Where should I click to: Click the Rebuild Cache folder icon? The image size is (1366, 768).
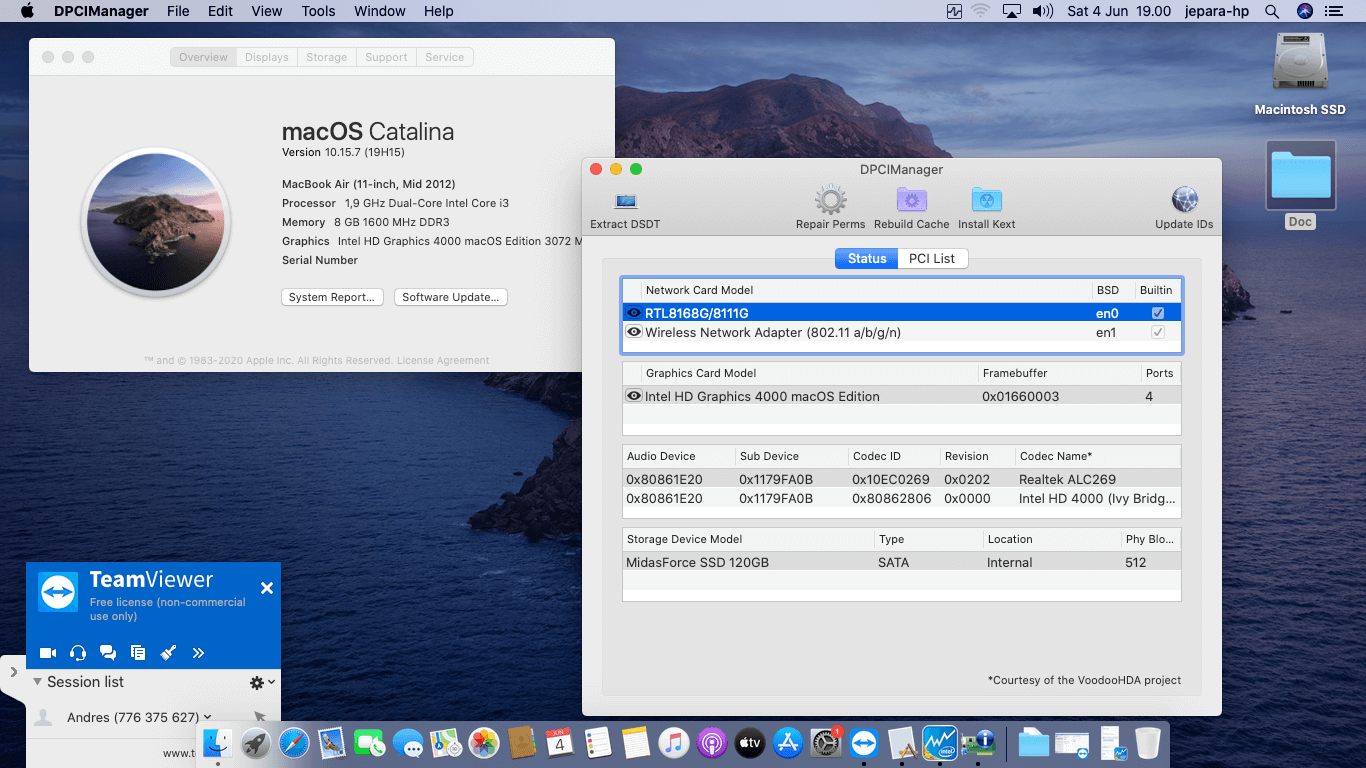911,201
